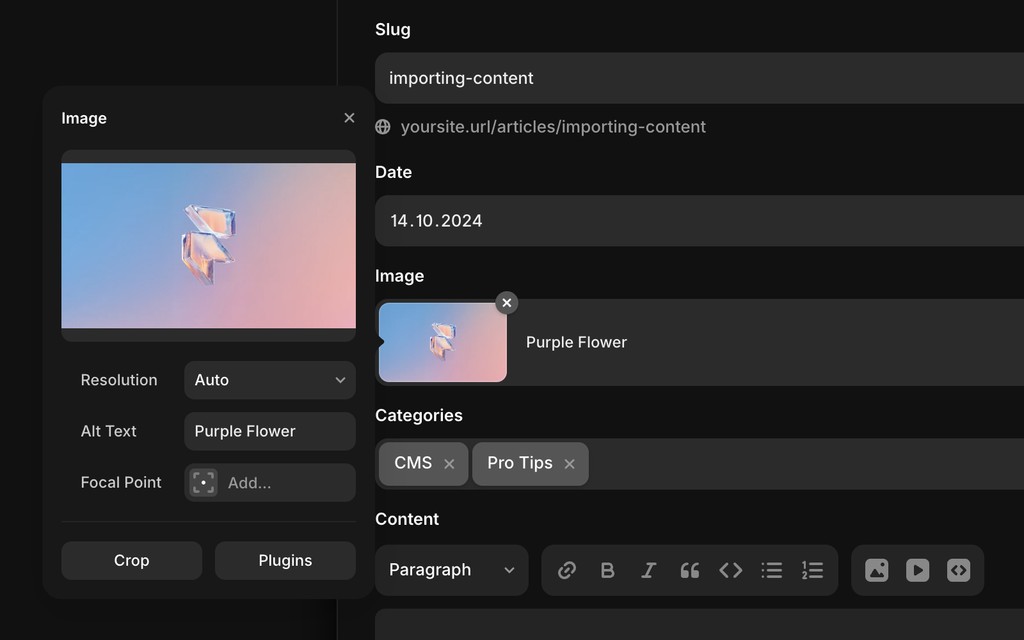The width and height of the screenshot is (1024, 640).
Task: Remove the Purple Flower image
Action: tap(506, 303)
